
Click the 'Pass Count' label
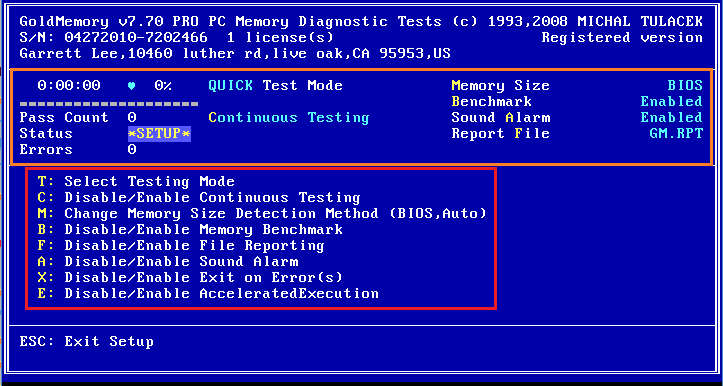(x=64, y=118)
